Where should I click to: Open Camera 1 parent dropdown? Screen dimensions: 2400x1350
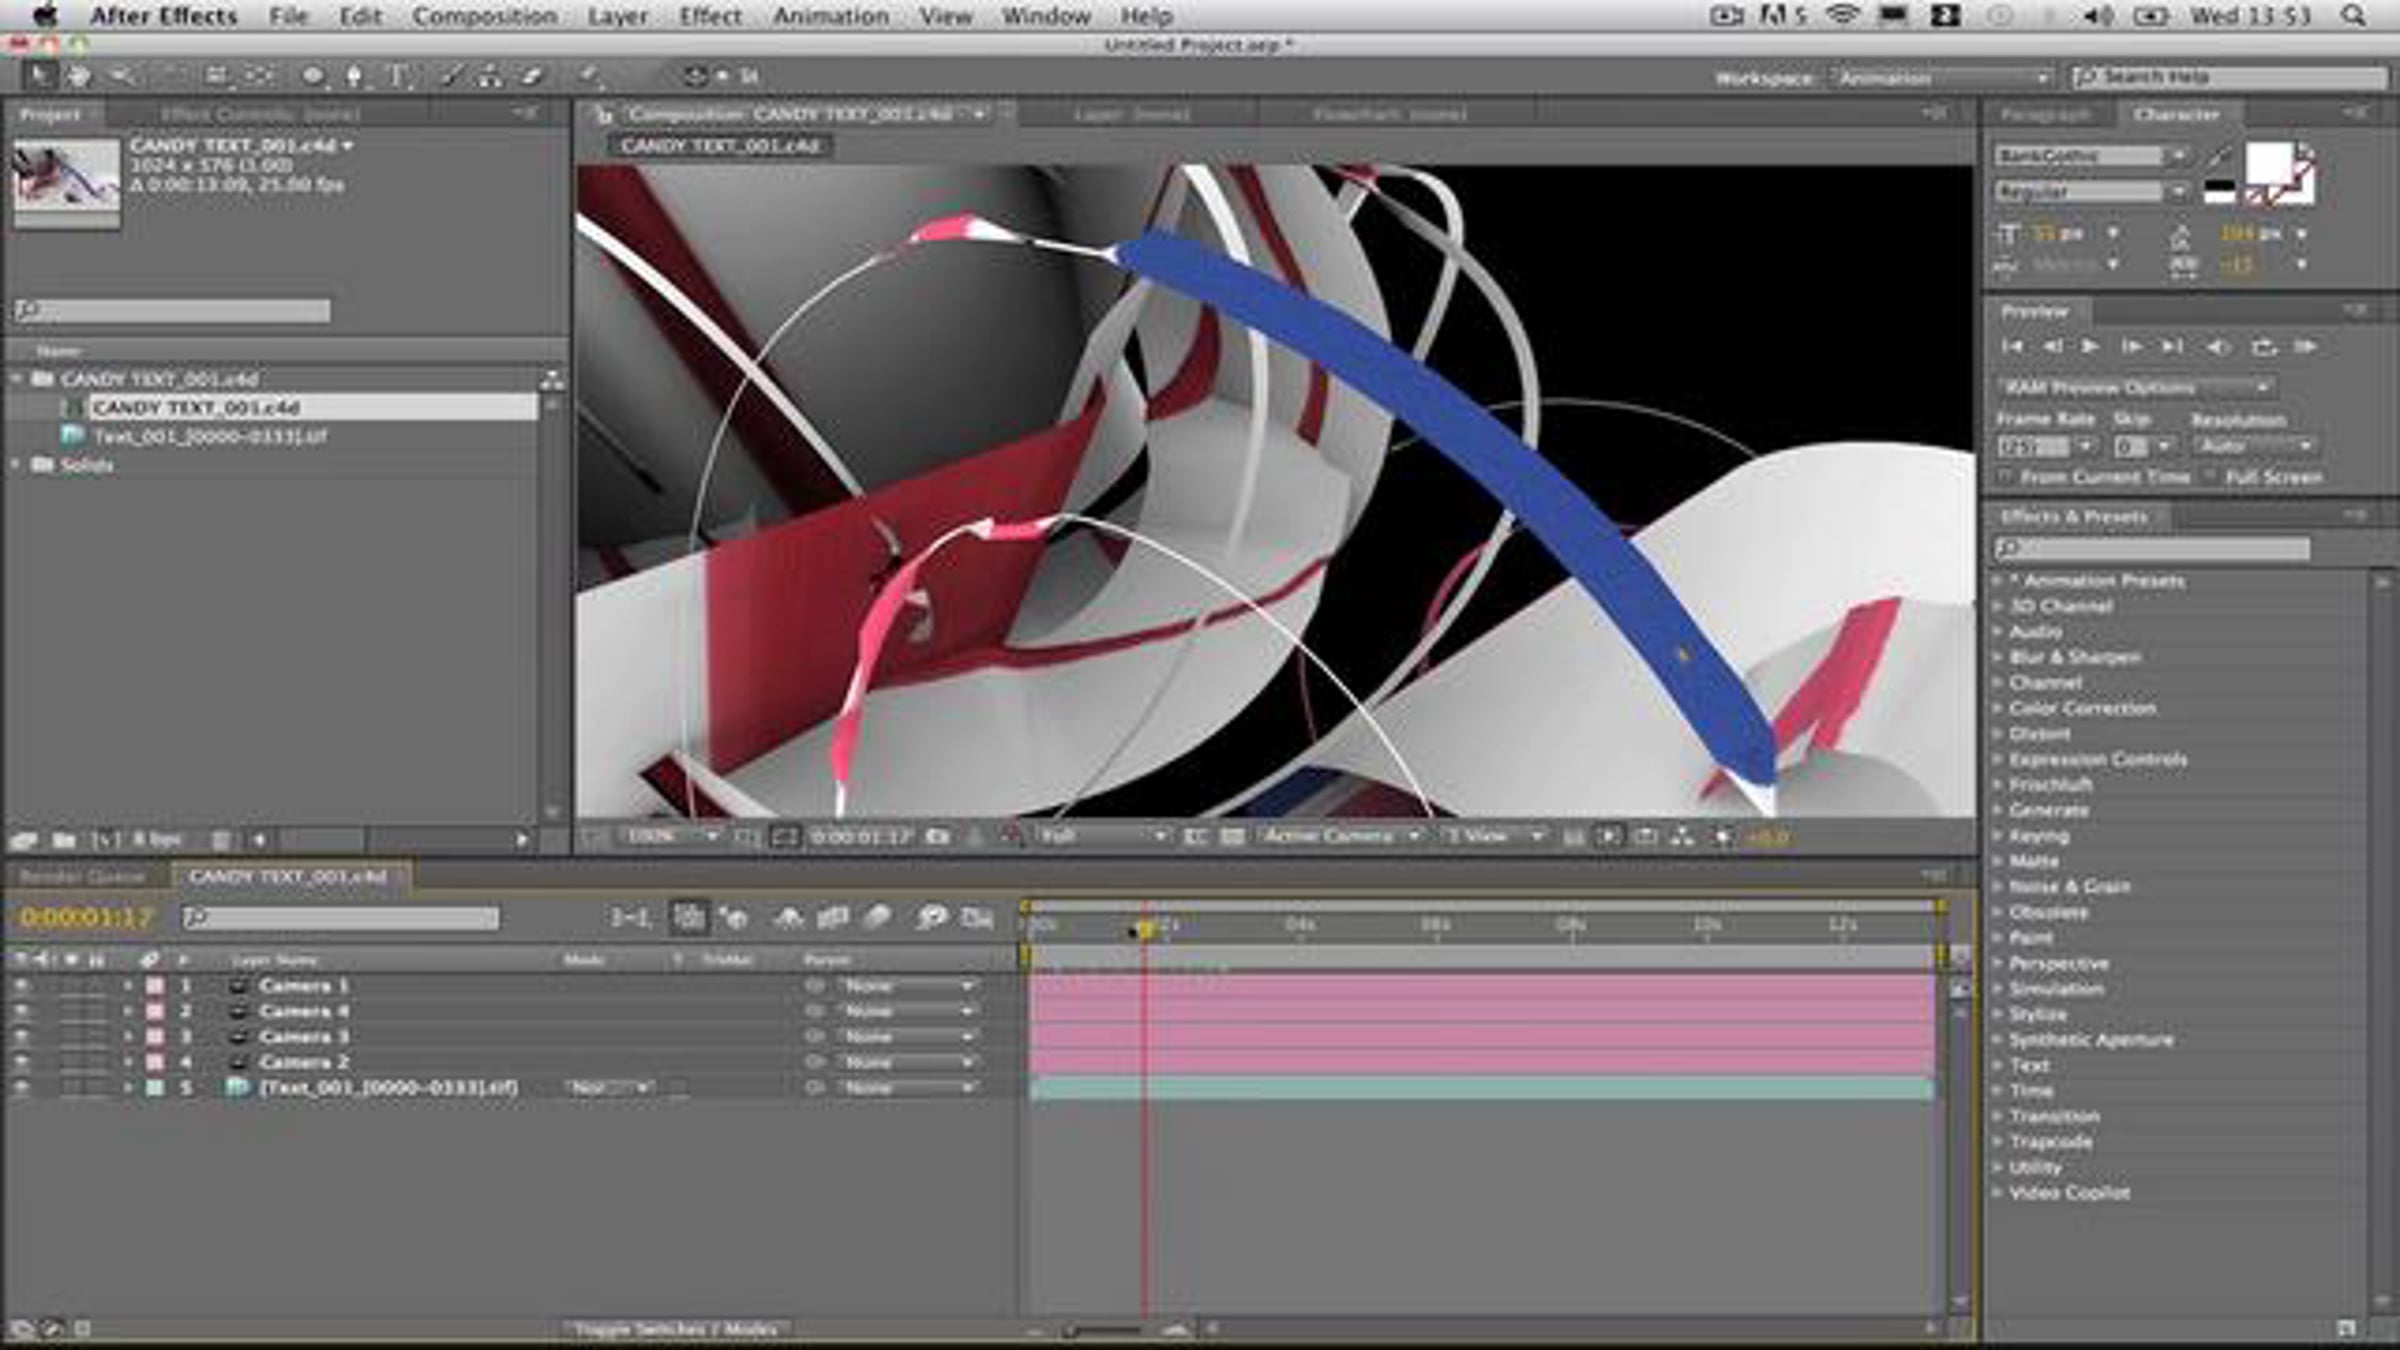coord(908,986)
